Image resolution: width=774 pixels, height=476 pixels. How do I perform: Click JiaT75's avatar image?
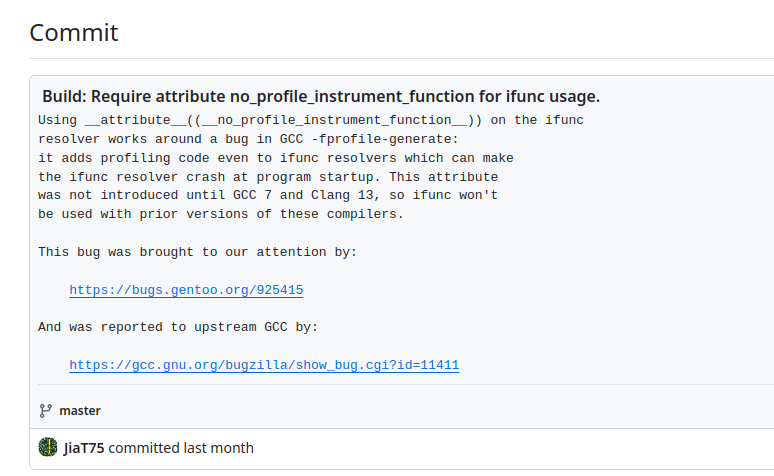tap(48, 448)
